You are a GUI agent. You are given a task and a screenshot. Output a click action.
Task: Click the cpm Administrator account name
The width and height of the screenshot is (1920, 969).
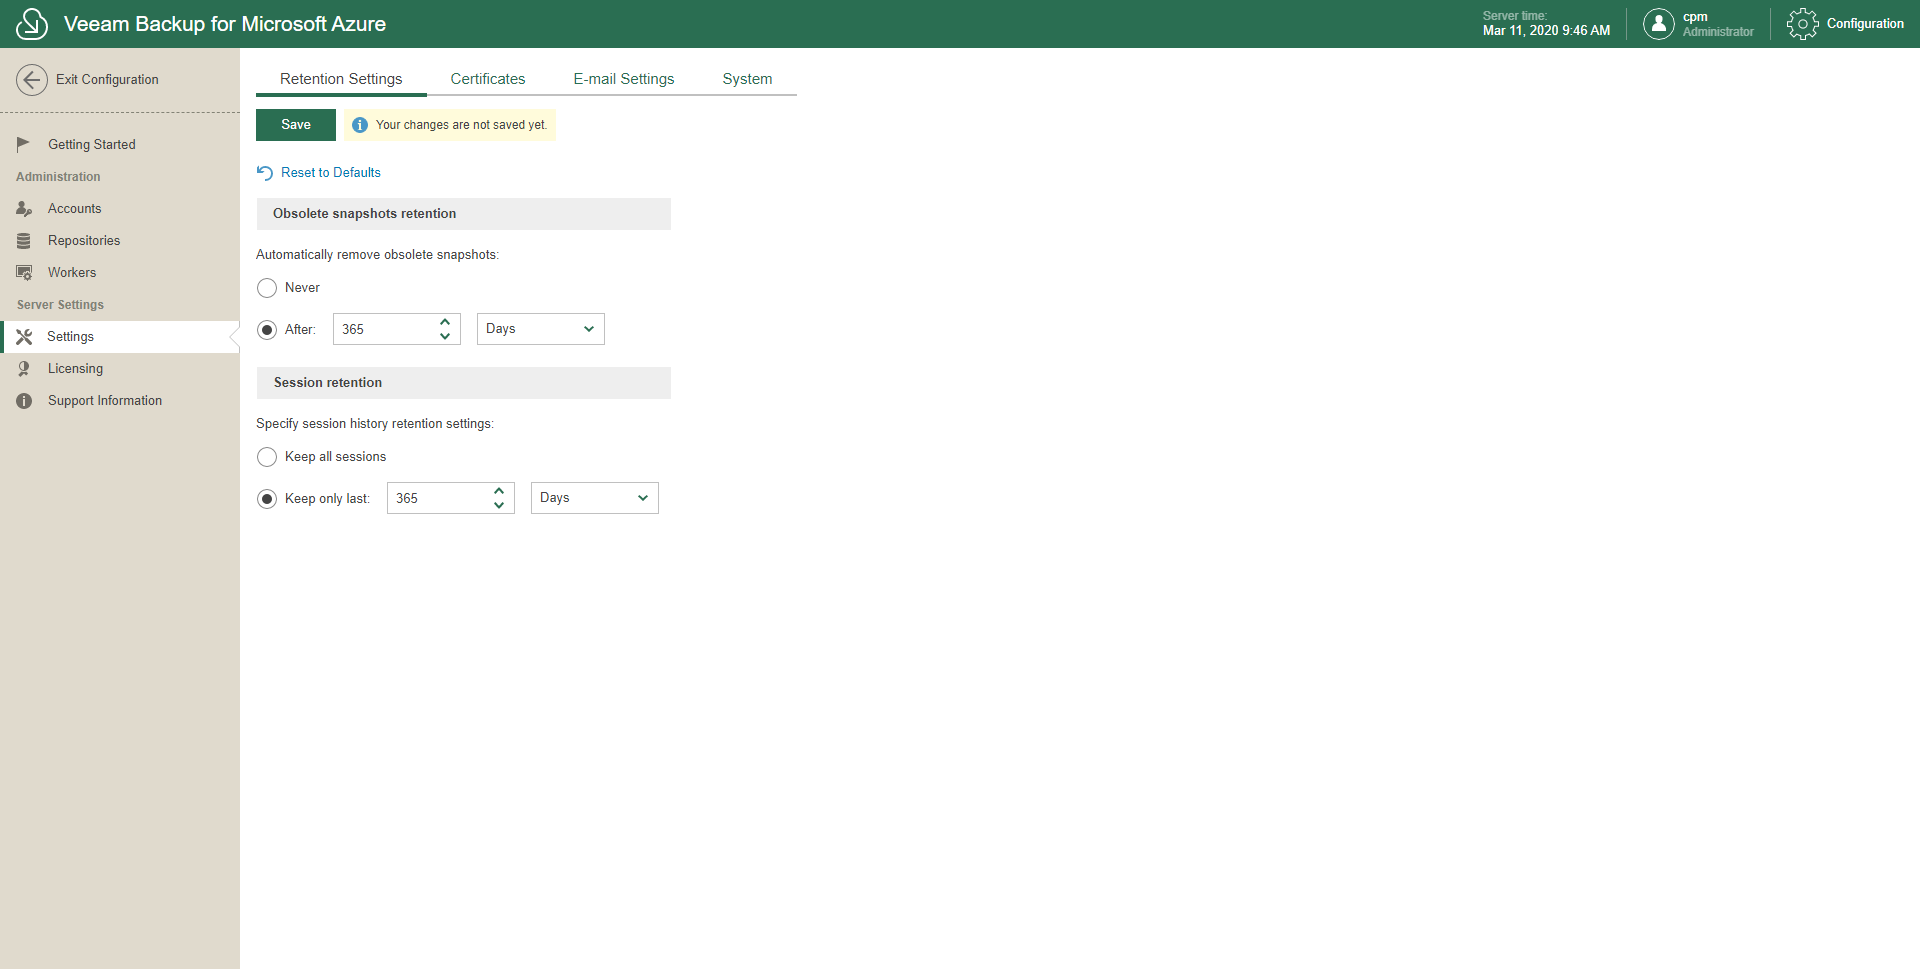(1718, 24)
